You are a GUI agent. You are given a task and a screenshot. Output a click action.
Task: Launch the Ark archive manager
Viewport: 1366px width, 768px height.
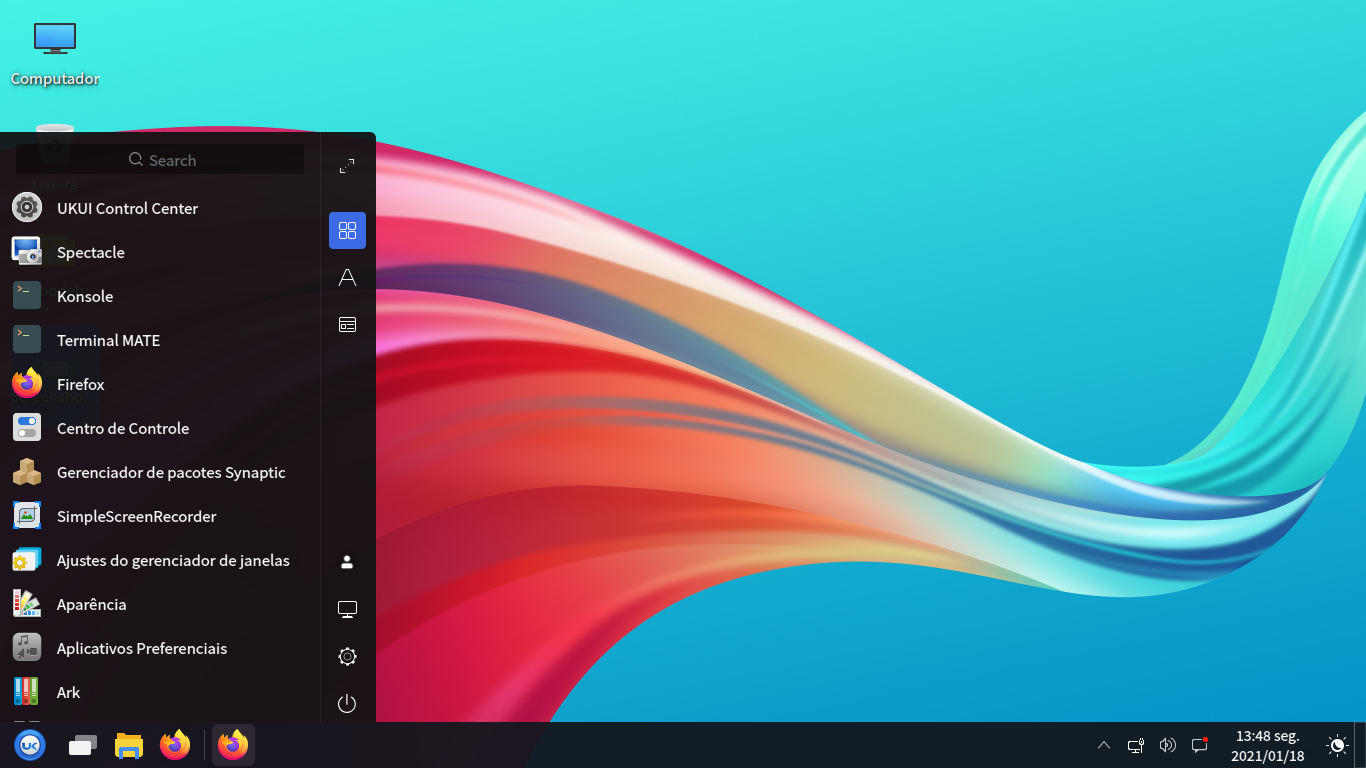[66, 692]
